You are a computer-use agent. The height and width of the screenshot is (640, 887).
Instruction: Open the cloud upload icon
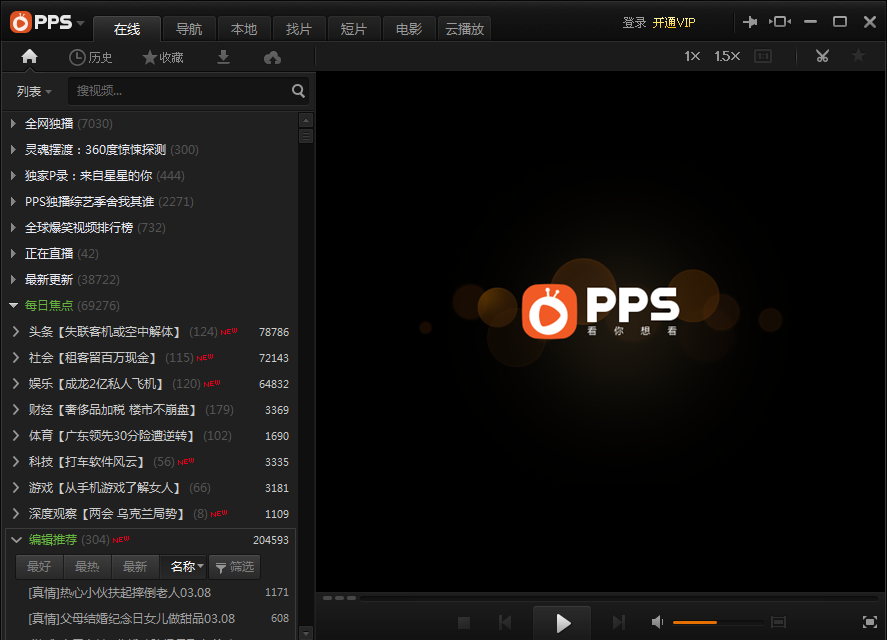point(272,58)
